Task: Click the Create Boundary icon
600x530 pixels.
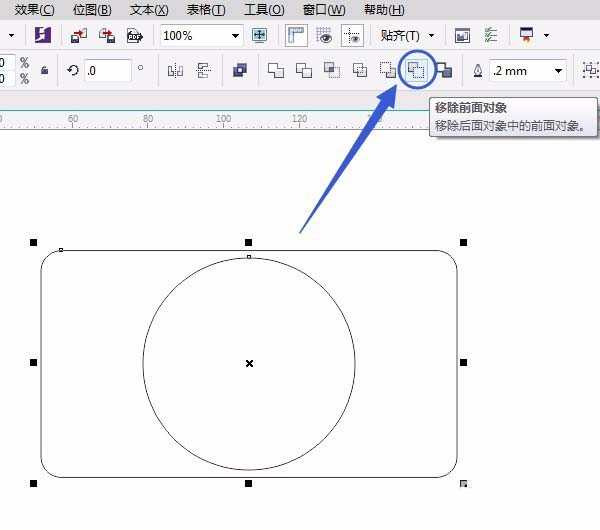Action: [x=445, y=70]
